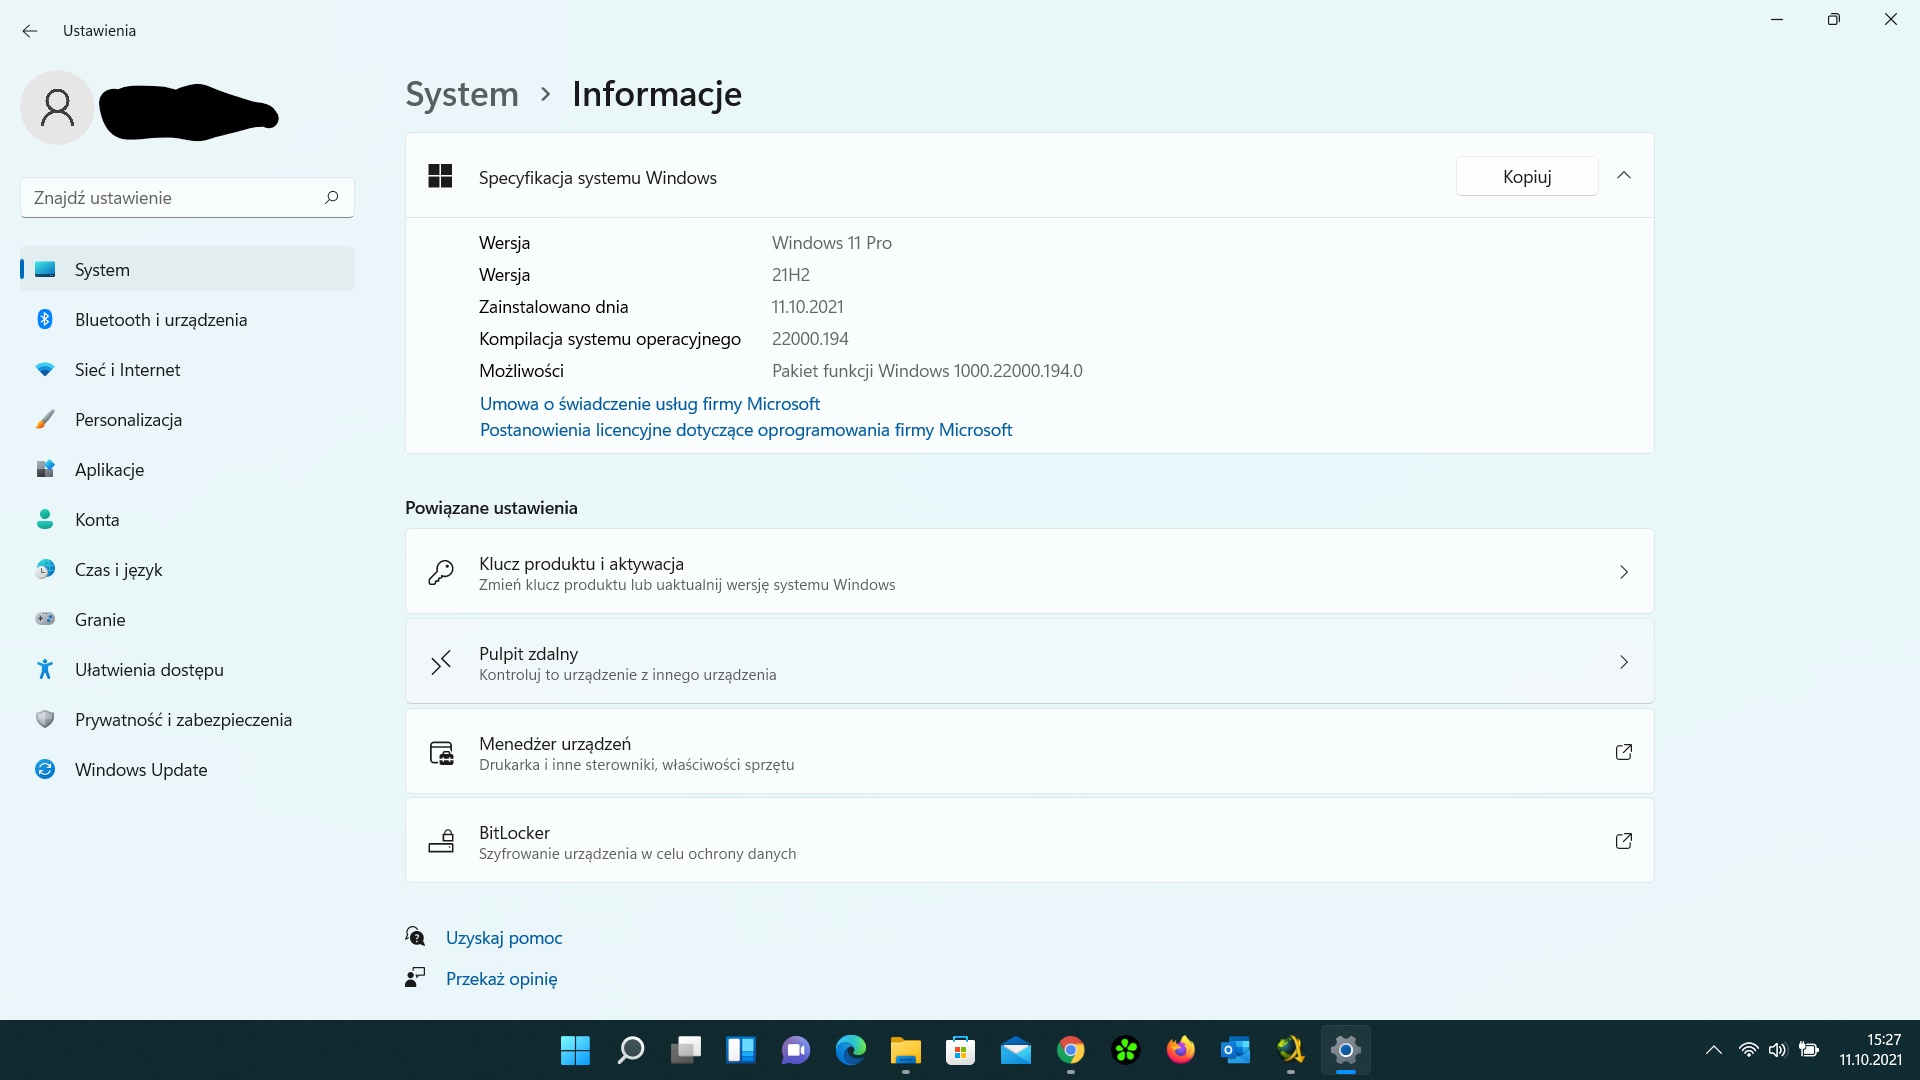Click the Windows logo in Specyfikacja section
1920x1080 pixels.
click(440, 176)
